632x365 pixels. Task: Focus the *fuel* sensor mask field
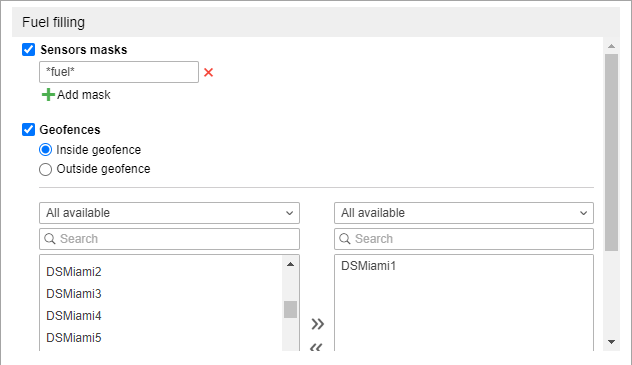pyautogui.click(x=119, y=72)
